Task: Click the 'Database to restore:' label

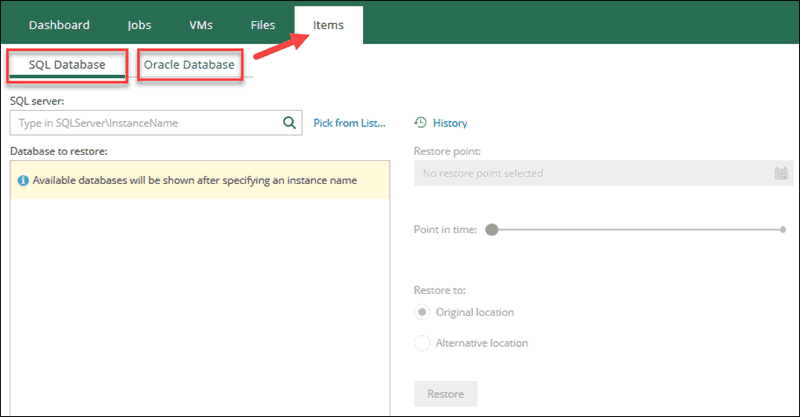Action: point(59,151)
